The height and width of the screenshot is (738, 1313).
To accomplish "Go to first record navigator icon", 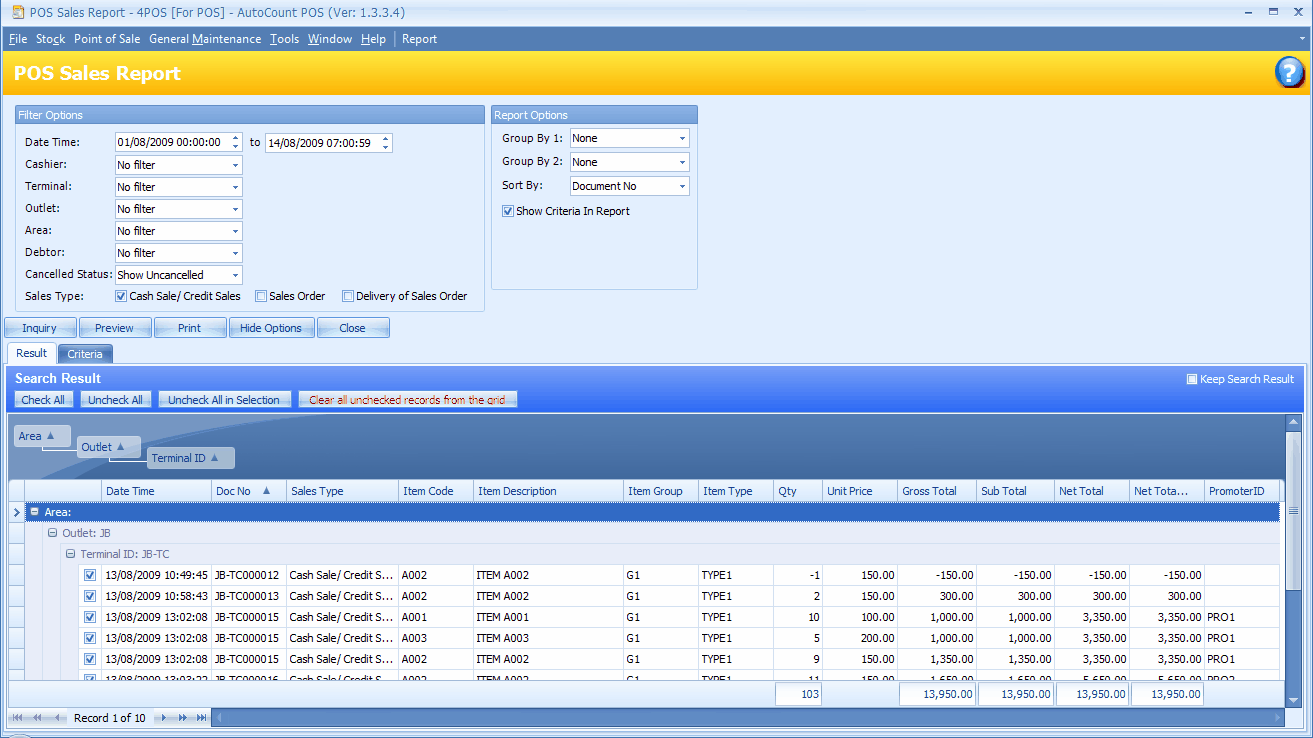I will click(x=18, y=718).
